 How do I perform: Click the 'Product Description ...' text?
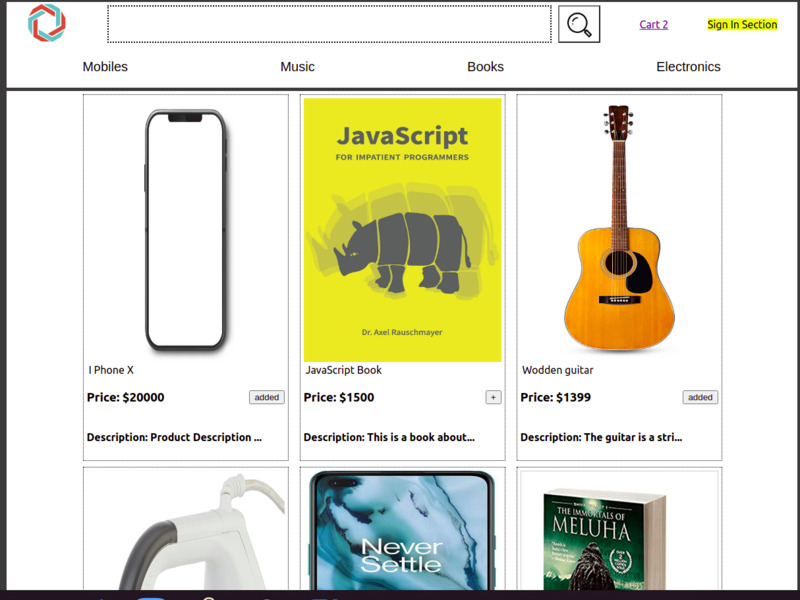(206, 437)
